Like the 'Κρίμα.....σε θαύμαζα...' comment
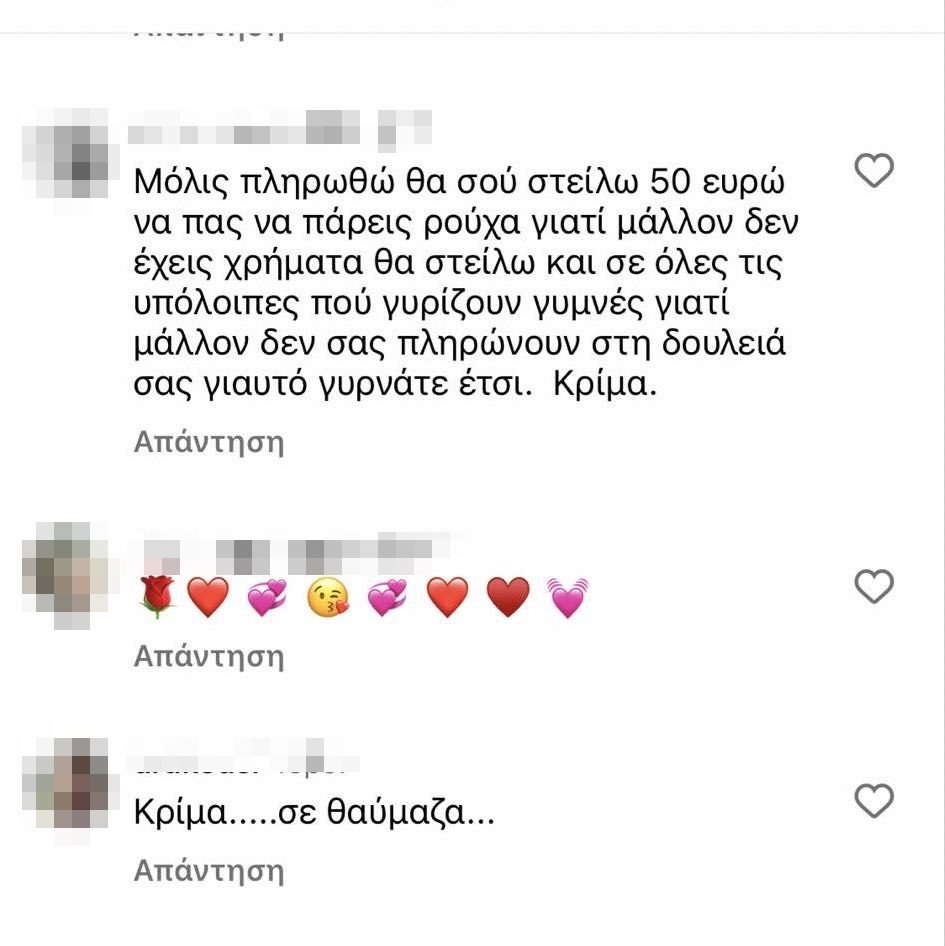Screen dimensions: 945x946 click(874, 801)
